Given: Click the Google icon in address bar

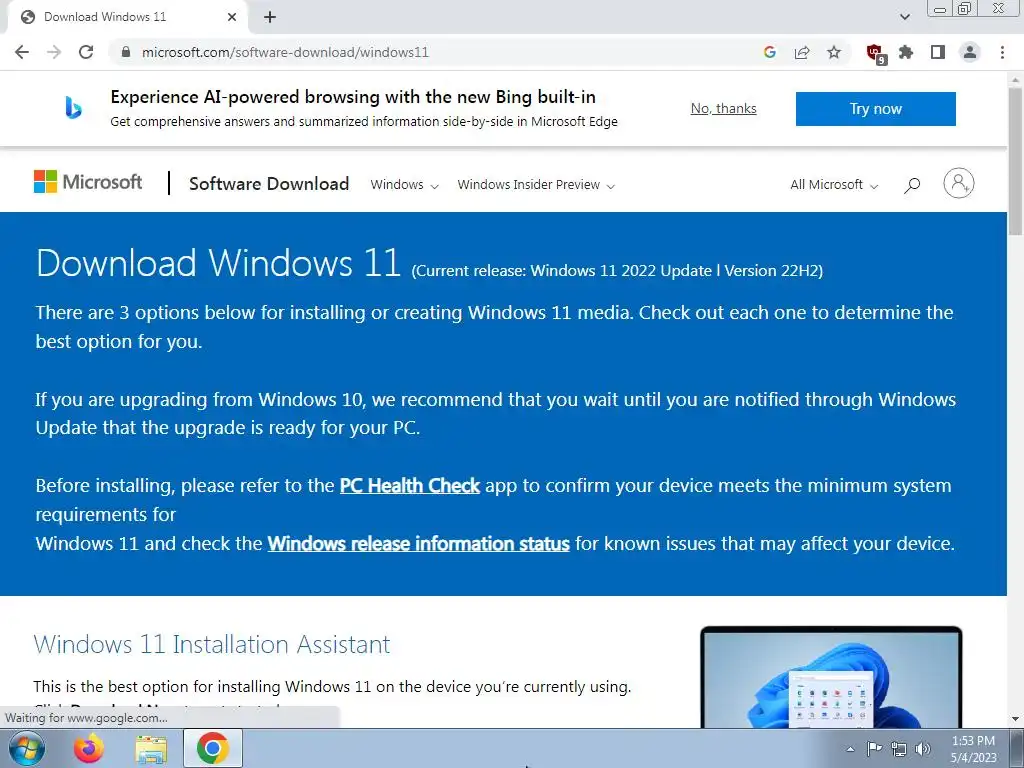Looking at the screenshot, I should 770,52.
